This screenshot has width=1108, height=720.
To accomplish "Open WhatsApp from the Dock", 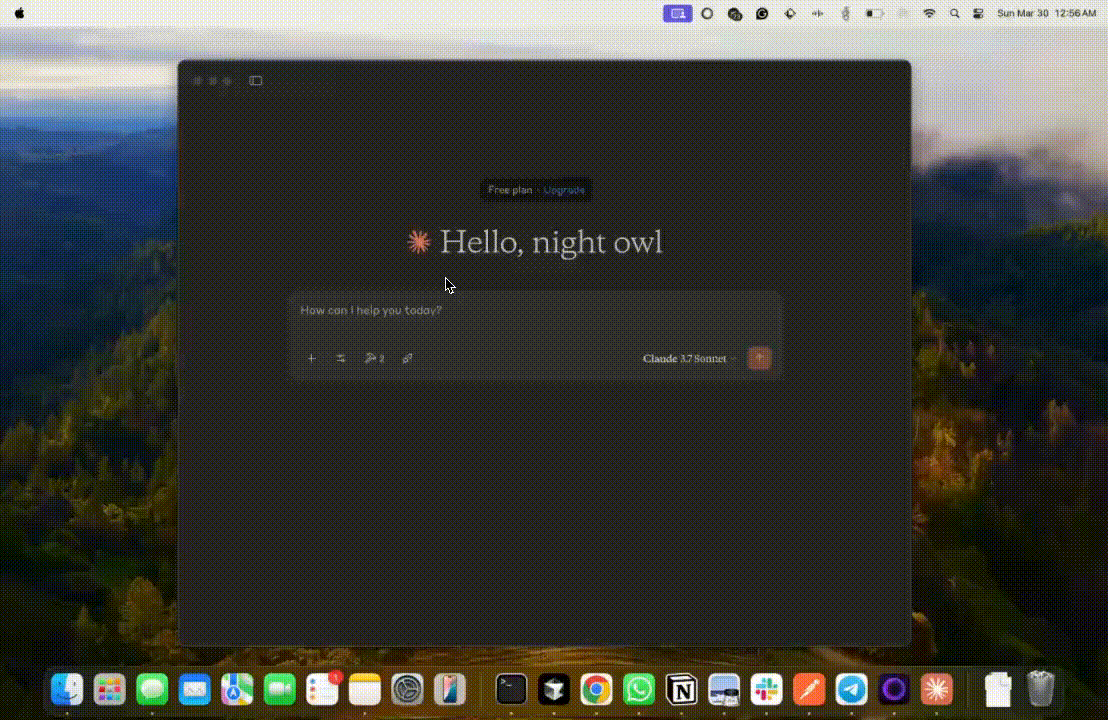I will (x=639, y=689).
